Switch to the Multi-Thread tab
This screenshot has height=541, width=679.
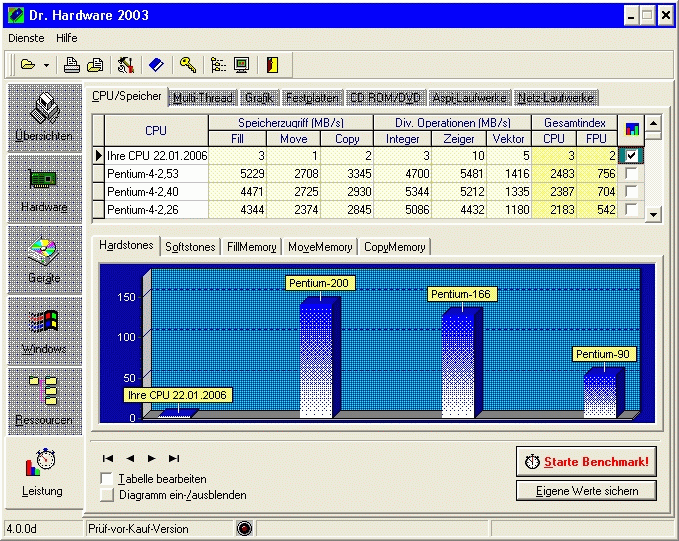click(x=203, y=98)
